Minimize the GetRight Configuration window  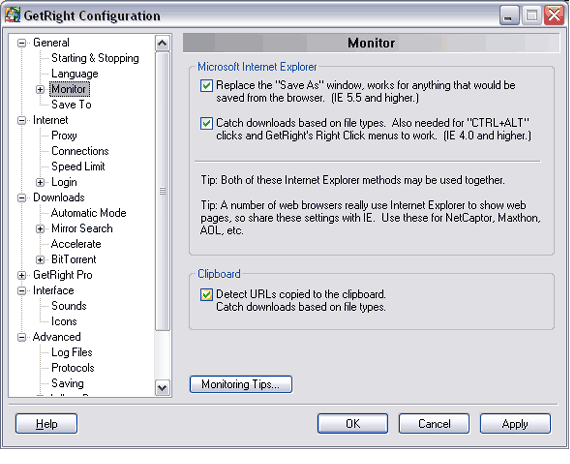tap(509, 15)
